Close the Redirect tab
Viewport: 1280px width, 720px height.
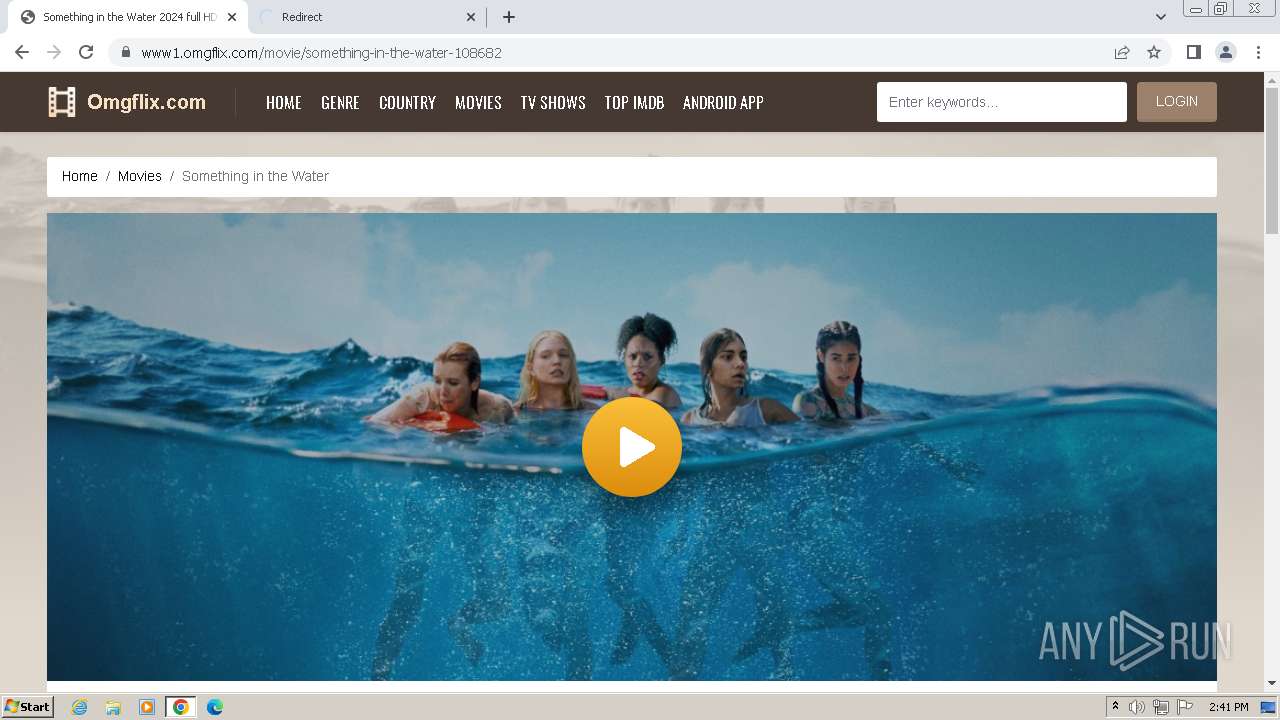(471, 17)
